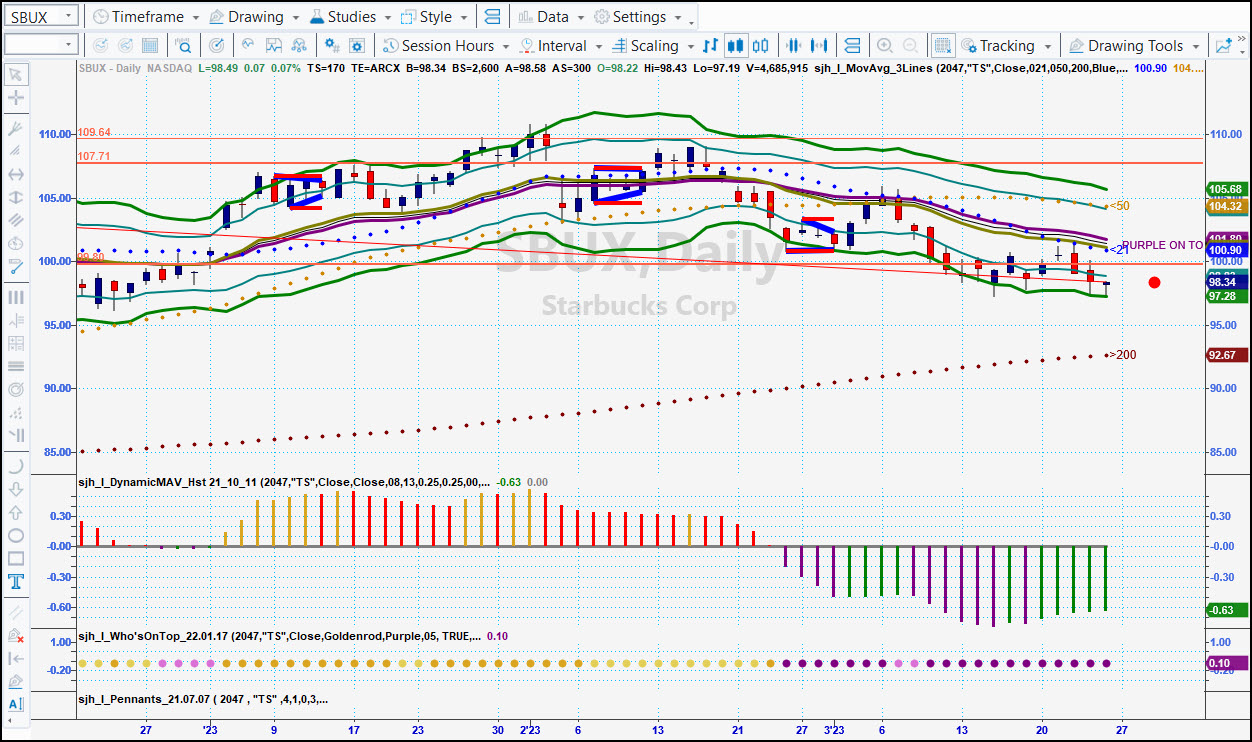Viewport: 1252px width, 742px height.
Task: Click the 107.71 red line label
Action: click(x=94, y=156)
